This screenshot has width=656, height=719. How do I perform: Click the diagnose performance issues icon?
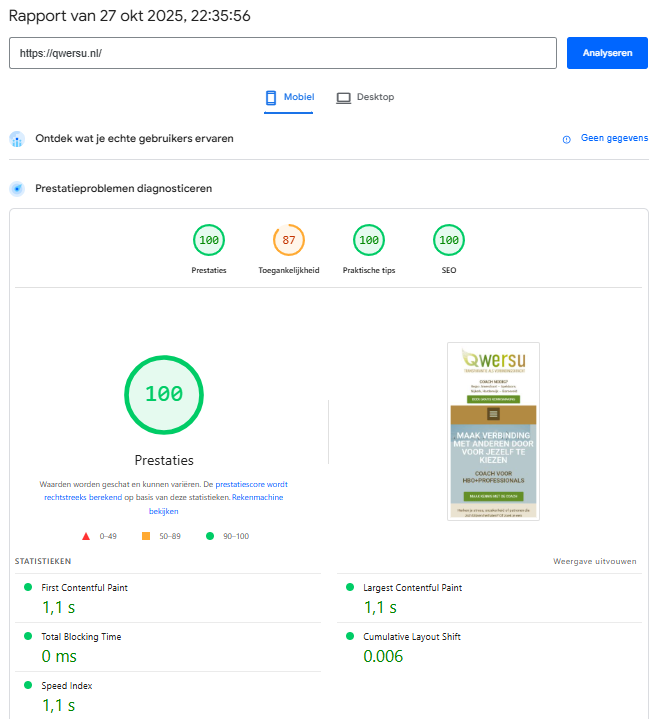coord(17,188)
